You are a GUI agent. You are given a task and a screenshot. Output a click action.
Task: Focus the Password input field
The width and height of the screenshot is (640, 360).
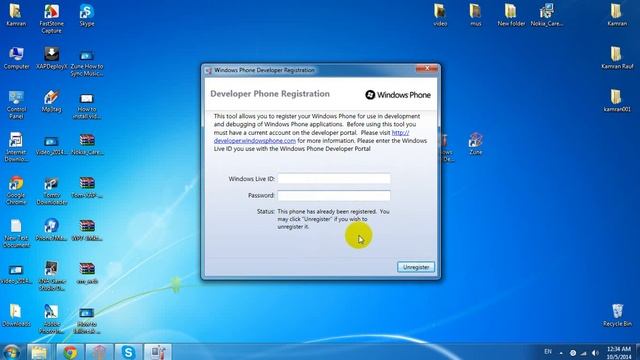(x=334, y=196)
